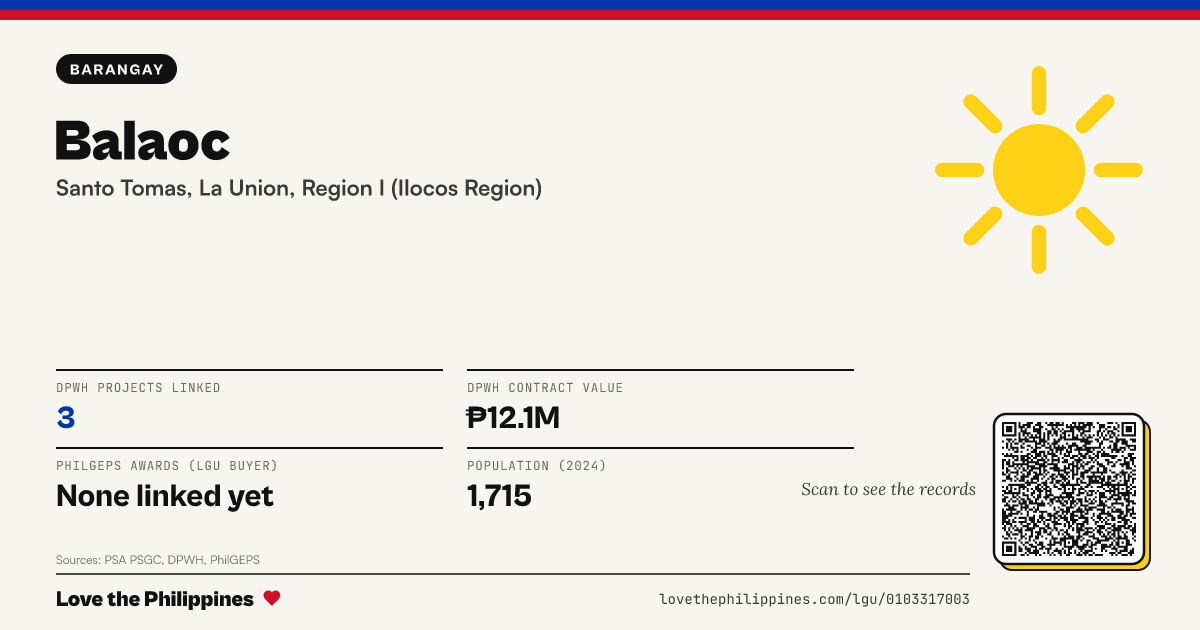Screen dimensions: 1200x630
Task: Click the None linked yet text
Action: pos(165,495)
